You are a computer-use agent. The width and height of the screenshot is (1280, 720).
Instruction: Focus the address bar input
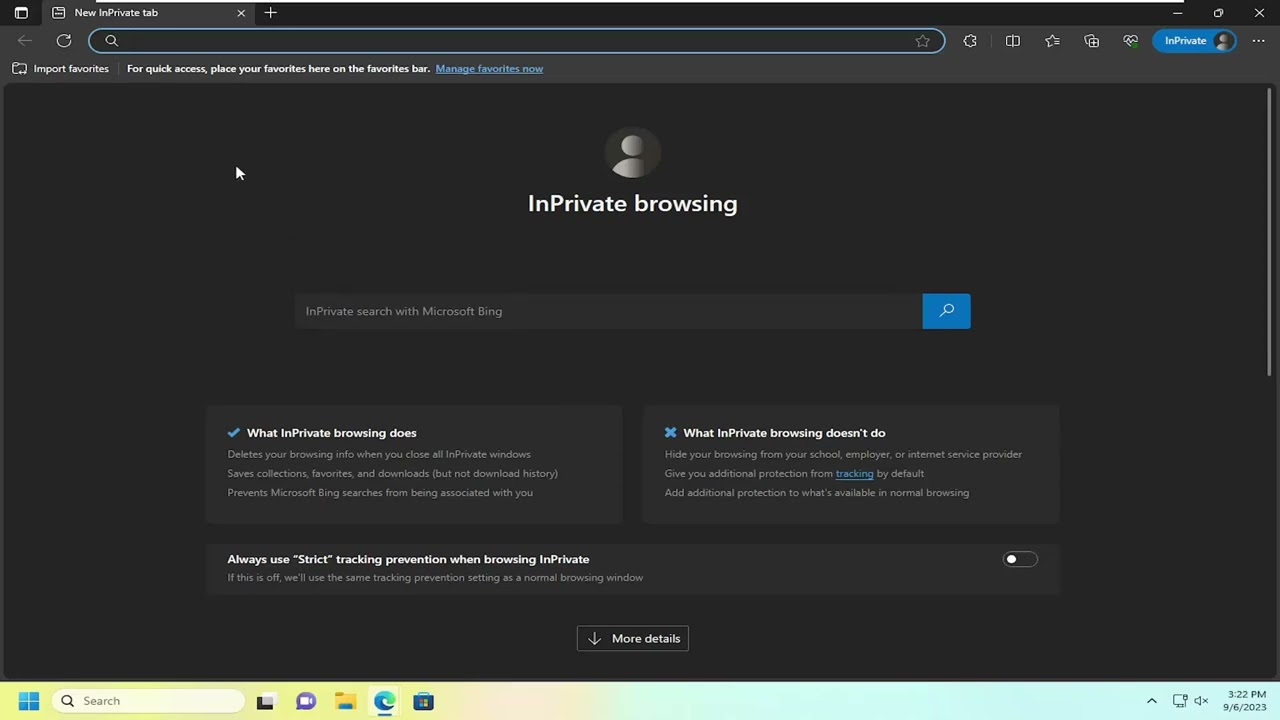[x=516, y=41]
